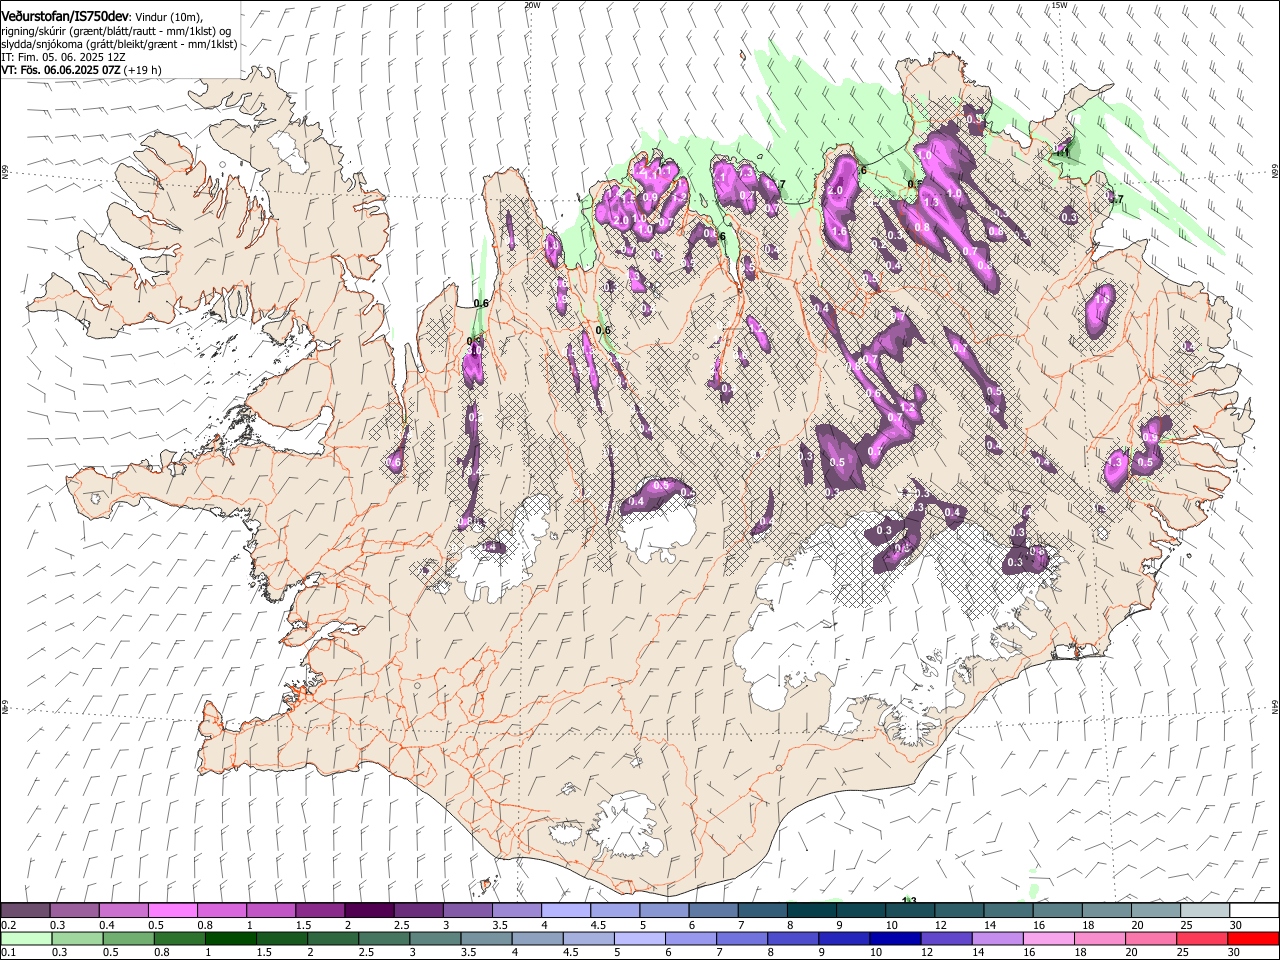Click the title text Veðurstofan/IS750dev

coord(64,17)
